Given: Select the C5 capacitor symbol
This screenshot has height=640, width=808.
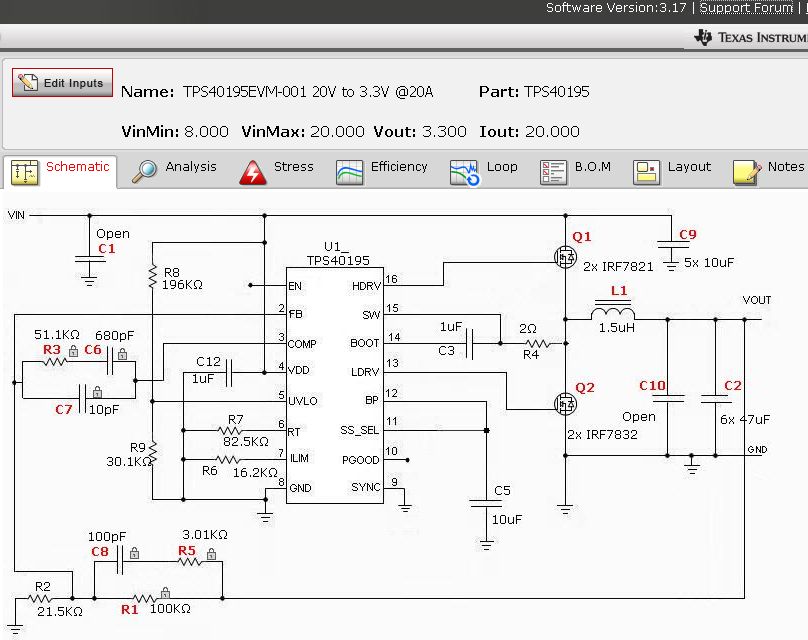Looking at the screenshot, I should 486,503.
